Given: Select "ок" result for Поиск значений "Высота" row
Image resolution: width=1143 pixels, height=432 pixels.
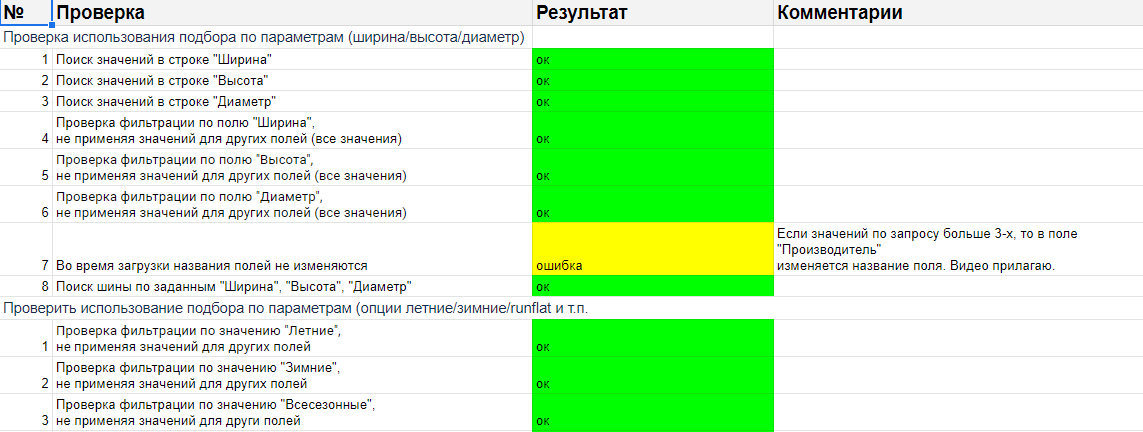Looking at the screenshot, I should 652,80.
